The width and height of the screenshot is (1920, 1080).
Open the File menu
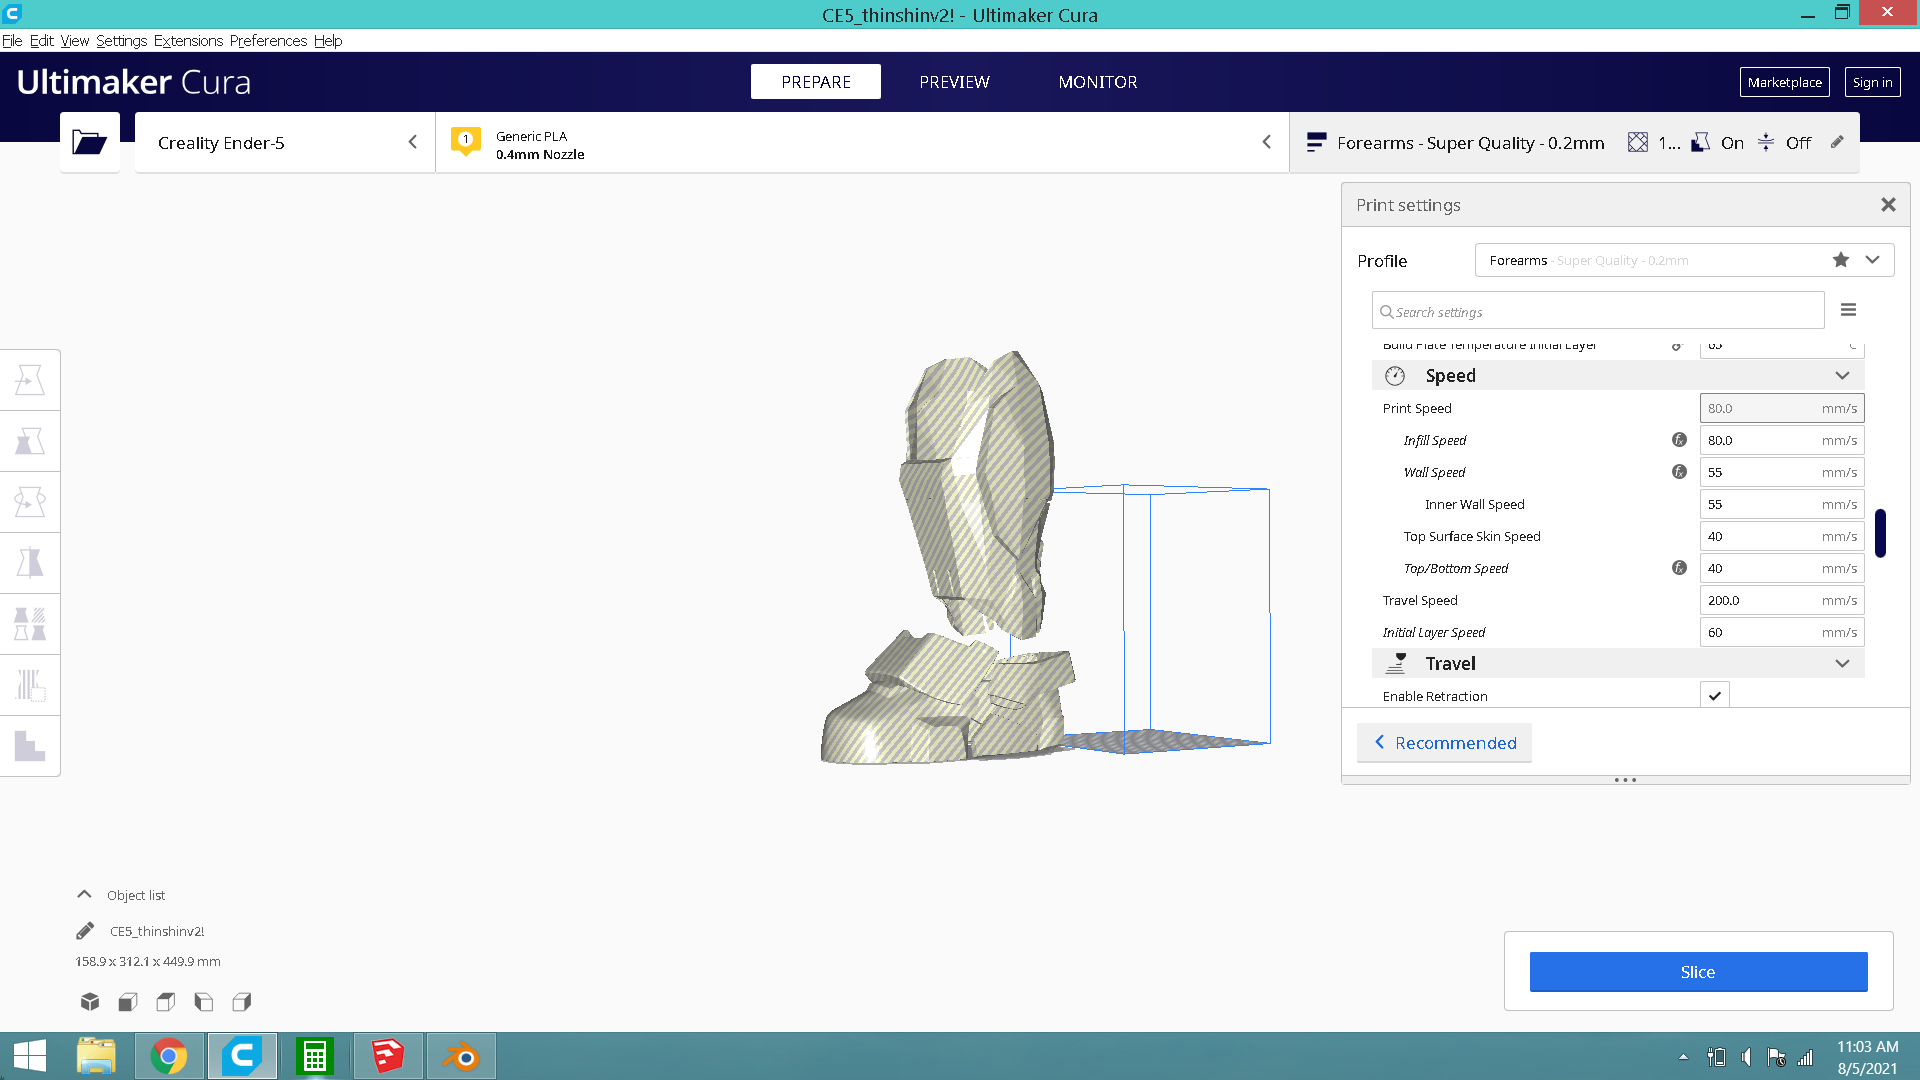[x=12, y=41]
